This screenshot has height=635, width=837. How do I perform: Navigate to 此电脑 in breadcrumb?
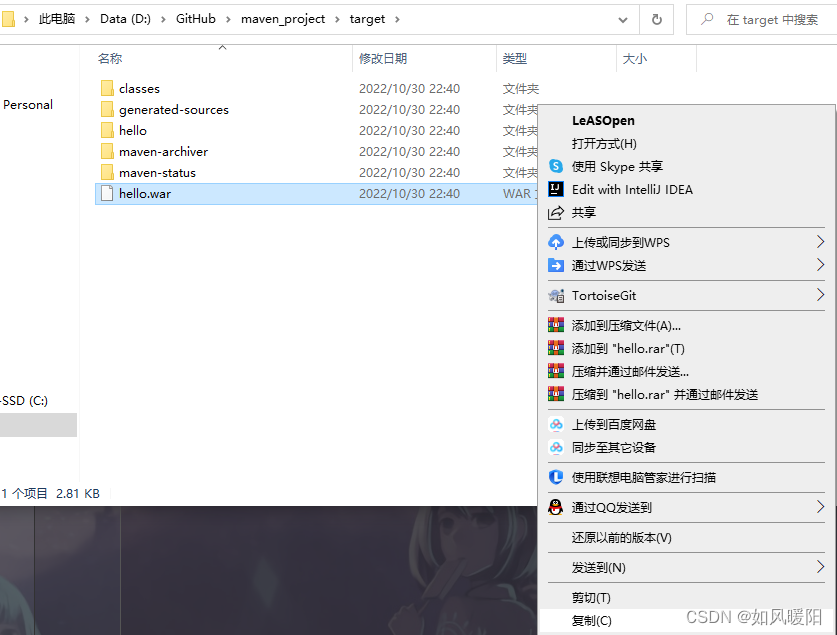(x=57, y=19)
